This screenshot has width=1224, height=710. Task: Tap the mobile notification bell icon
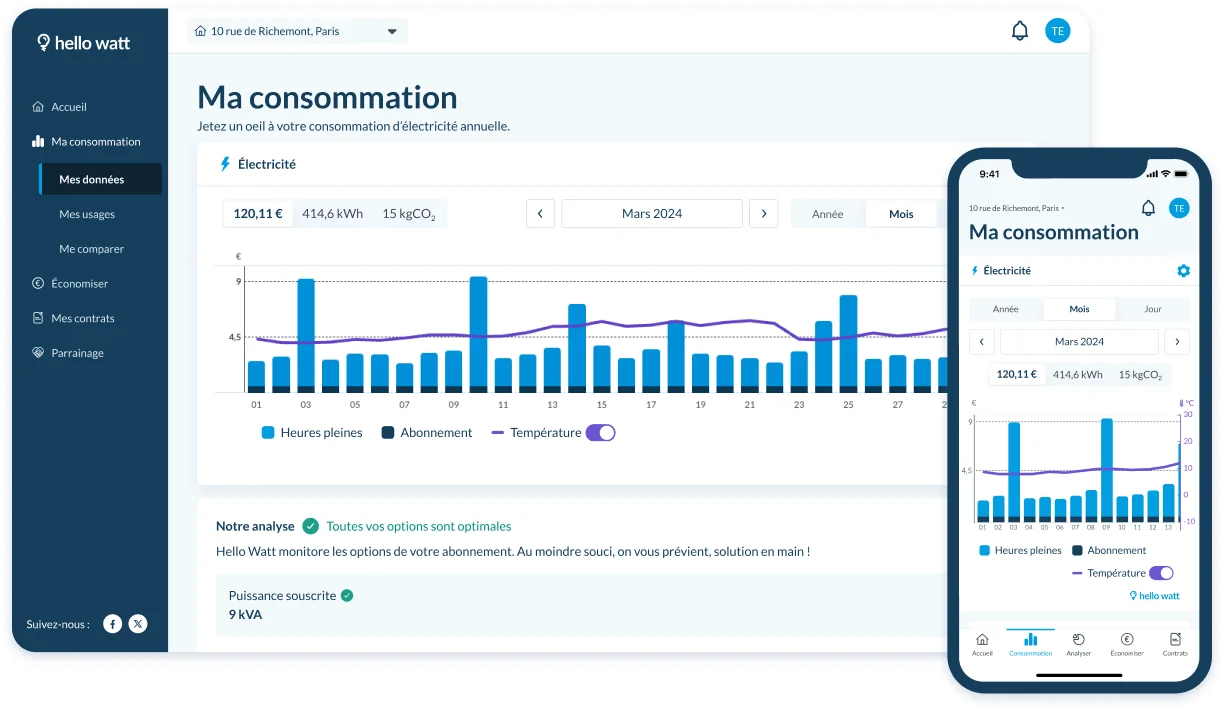[1148, 208]
